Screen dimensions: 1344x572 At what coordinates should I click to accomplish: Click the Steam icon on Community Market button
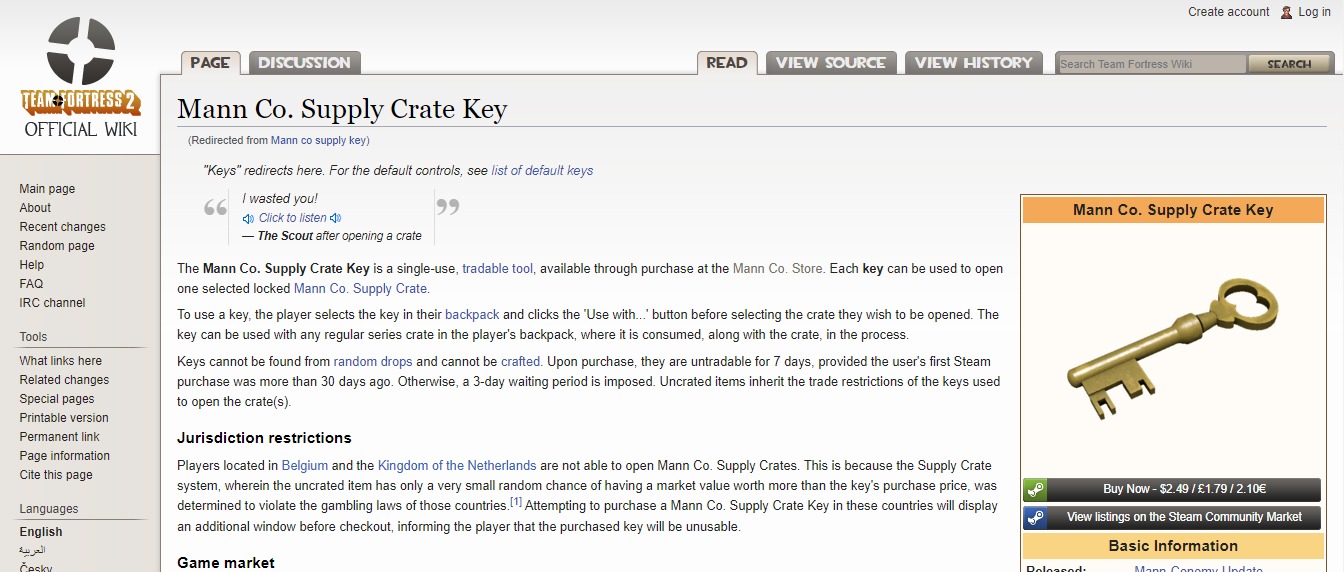click(x=1035, y=518)
